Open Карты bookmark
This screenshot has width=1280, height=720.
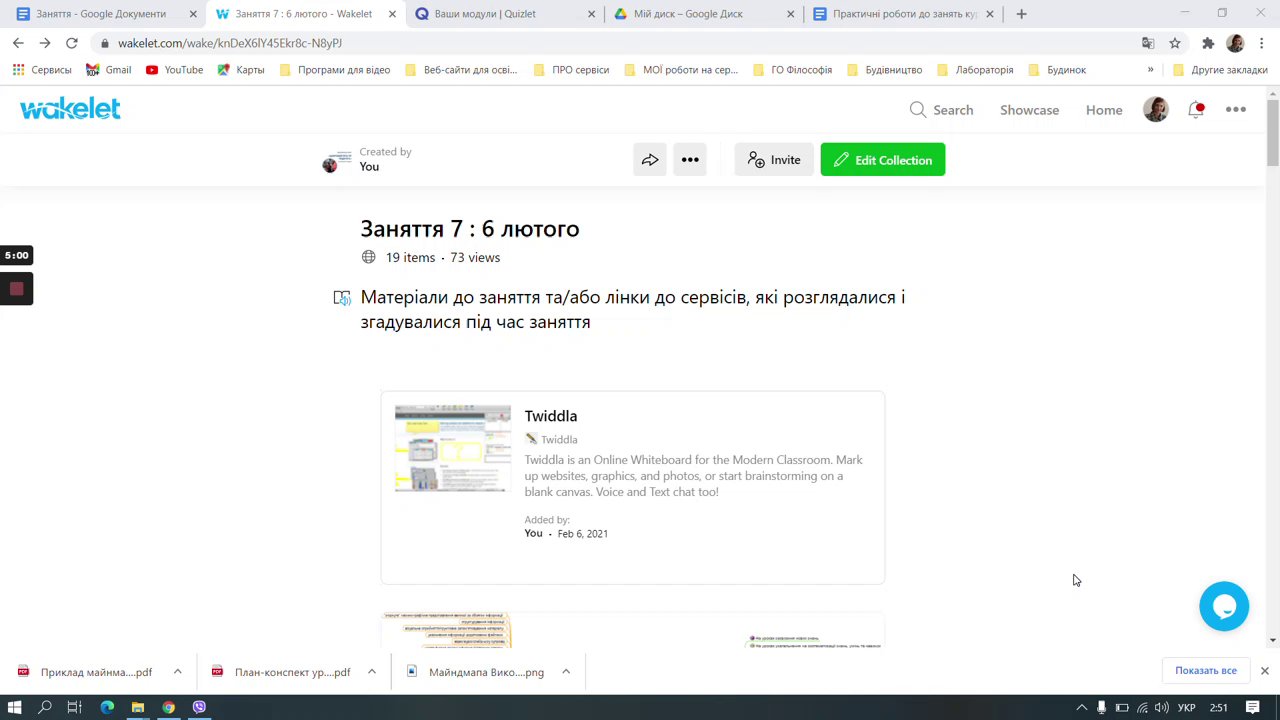click(x=241, y=70)
